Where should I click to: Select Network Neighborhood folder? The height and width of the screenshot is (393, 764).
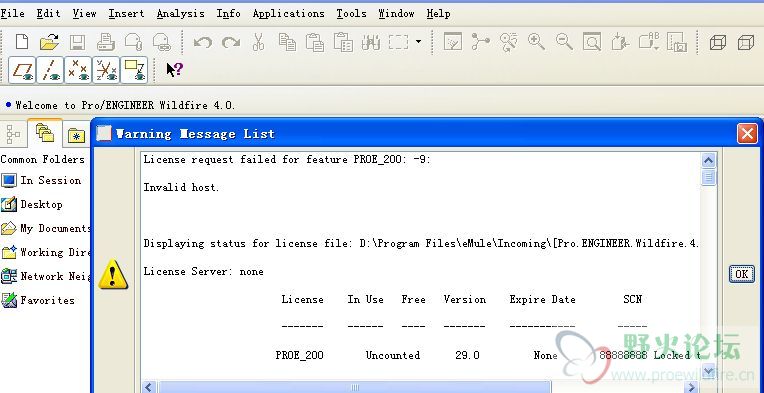[x=46, y=276]
